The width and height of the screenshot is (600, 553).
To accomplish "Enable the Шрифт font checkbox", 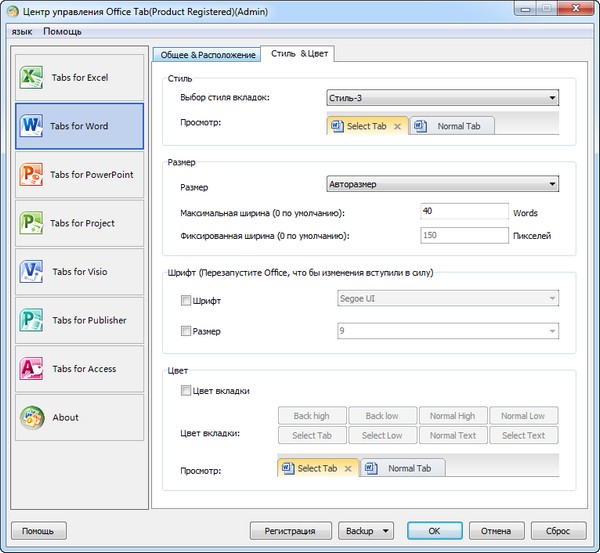I will [186, 300].
